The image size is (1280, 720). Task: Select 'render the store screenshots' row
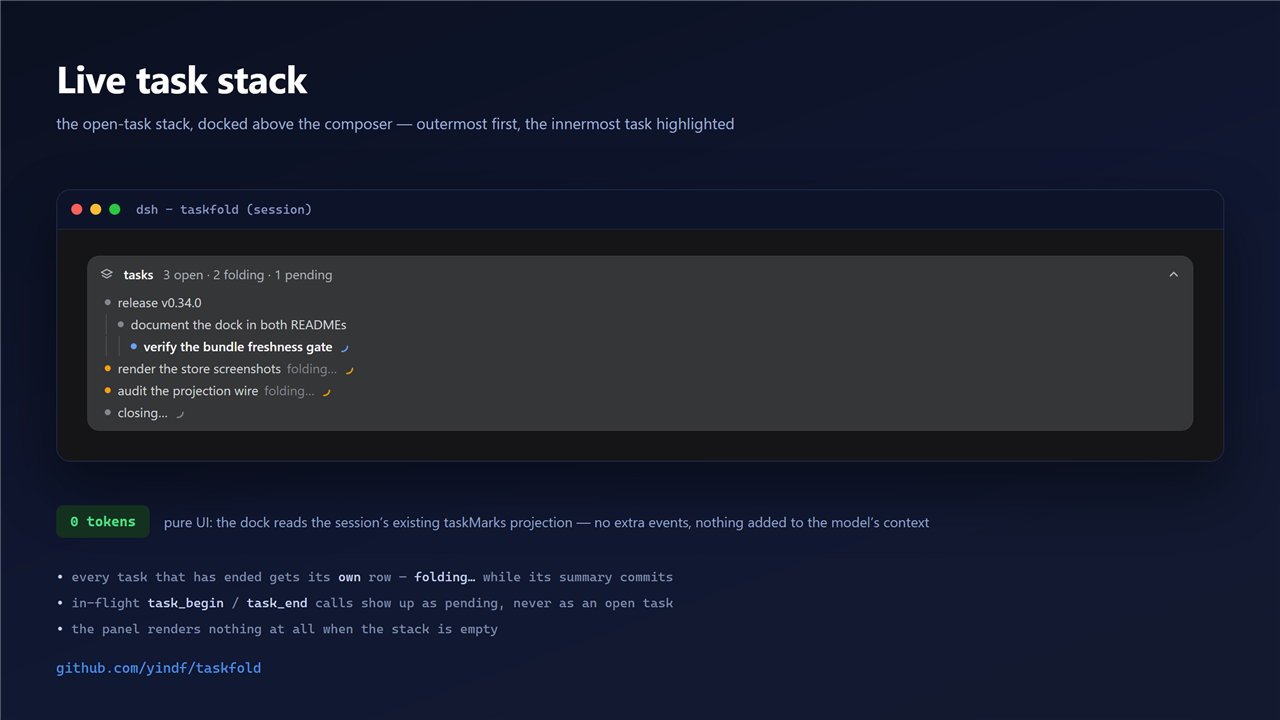click(x=640, y=369)
